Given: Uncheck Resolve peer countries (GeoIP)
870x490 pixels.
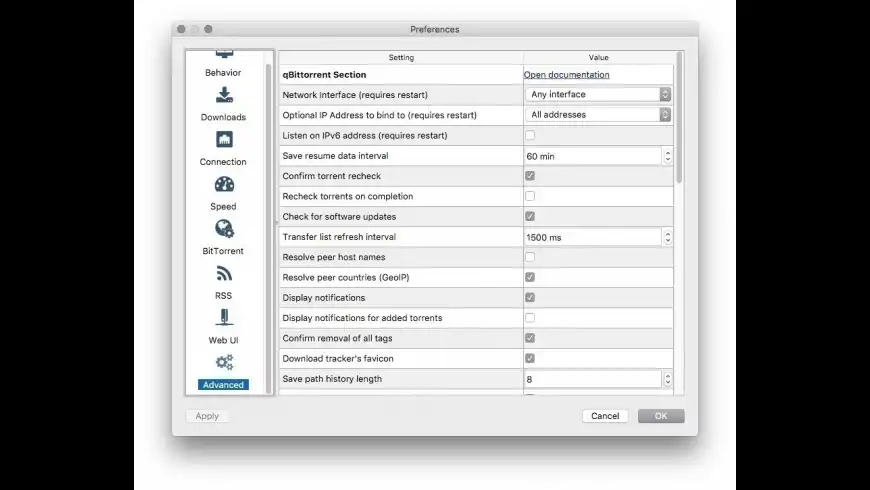Looking at the screenshot, I should click(530, 277).
